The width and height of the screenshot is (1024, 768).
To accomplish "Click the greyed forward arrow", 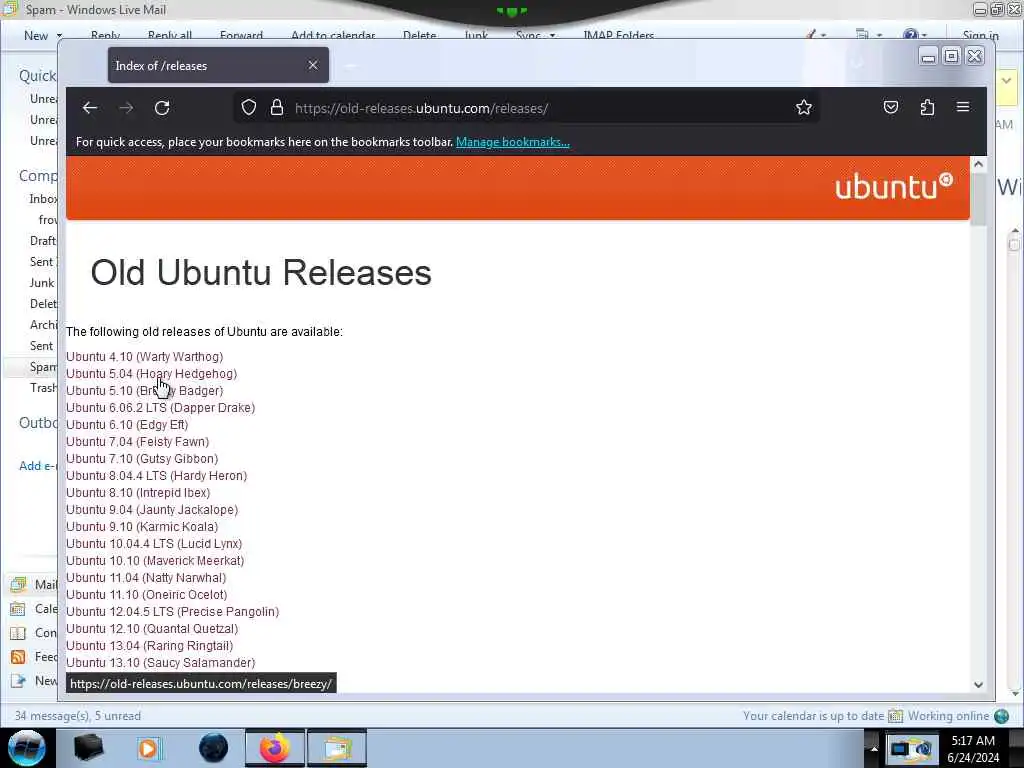I will click(x=126, y=108).
